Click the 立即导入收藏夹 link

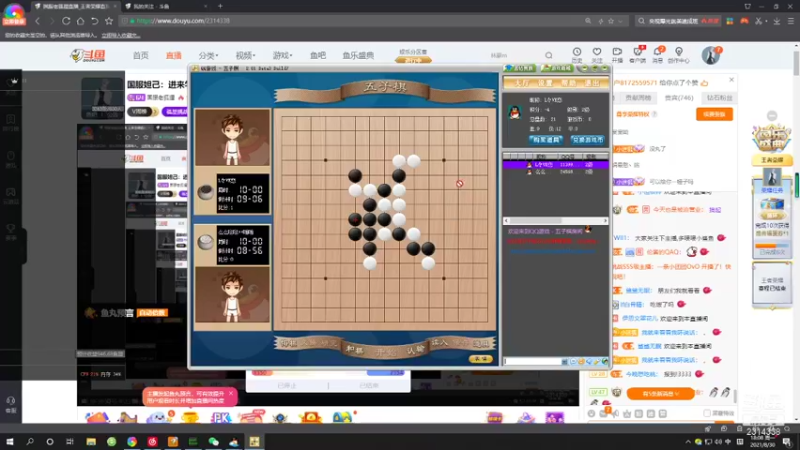click(120, 35)
